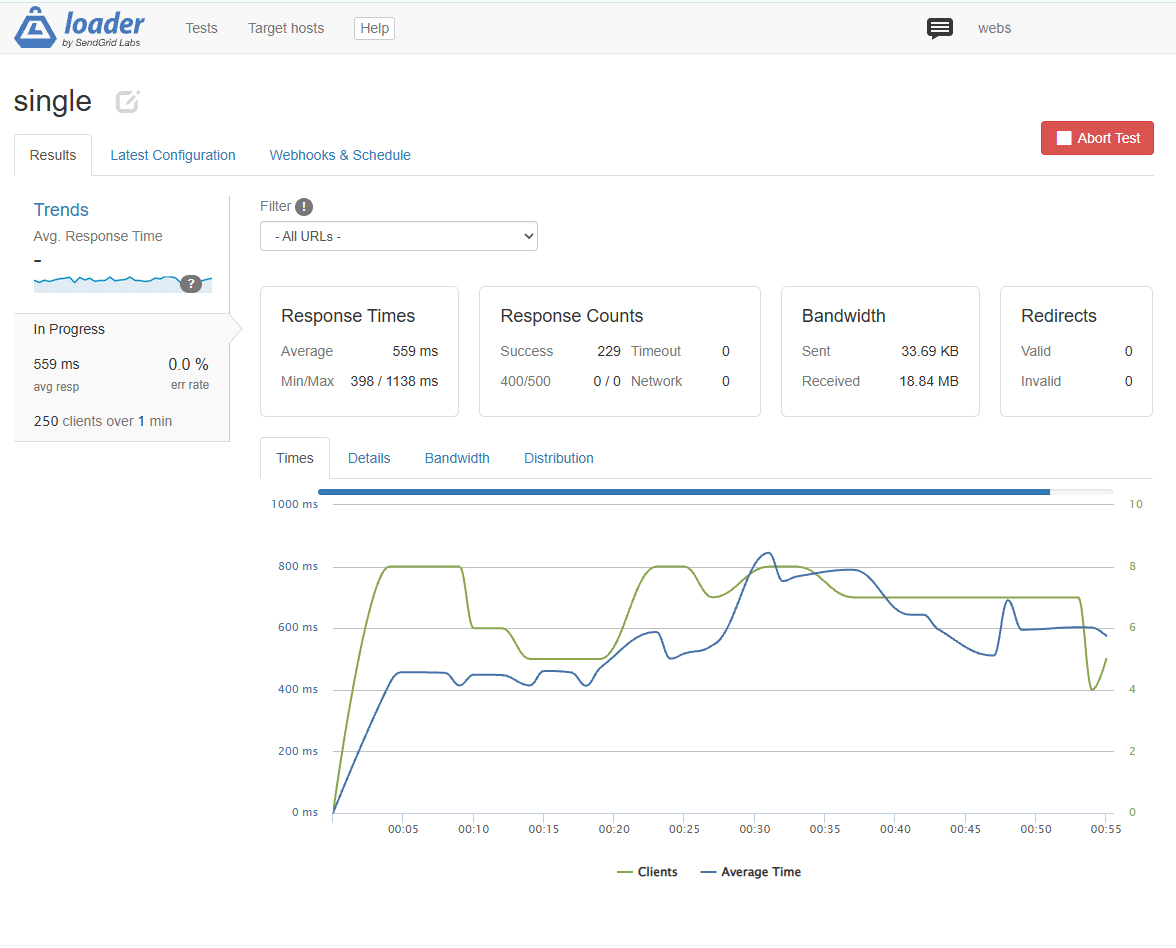This screenshot has height=948, width=1176.
Task: Click the loader logo icon
Action: tap(35, 28)
